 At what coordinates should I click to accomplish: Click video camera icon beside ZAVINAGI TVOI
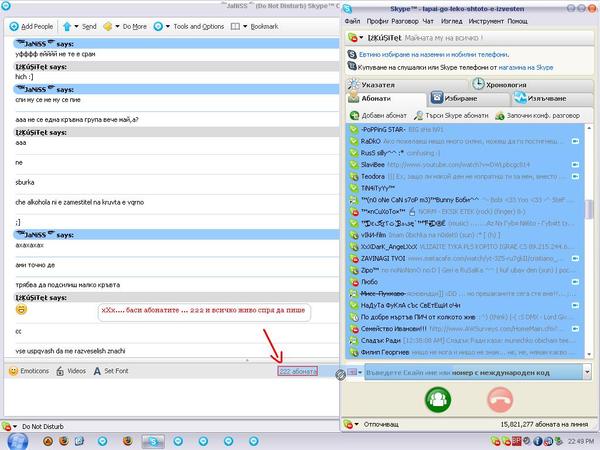pyautogui.click(x=575, y=258)
